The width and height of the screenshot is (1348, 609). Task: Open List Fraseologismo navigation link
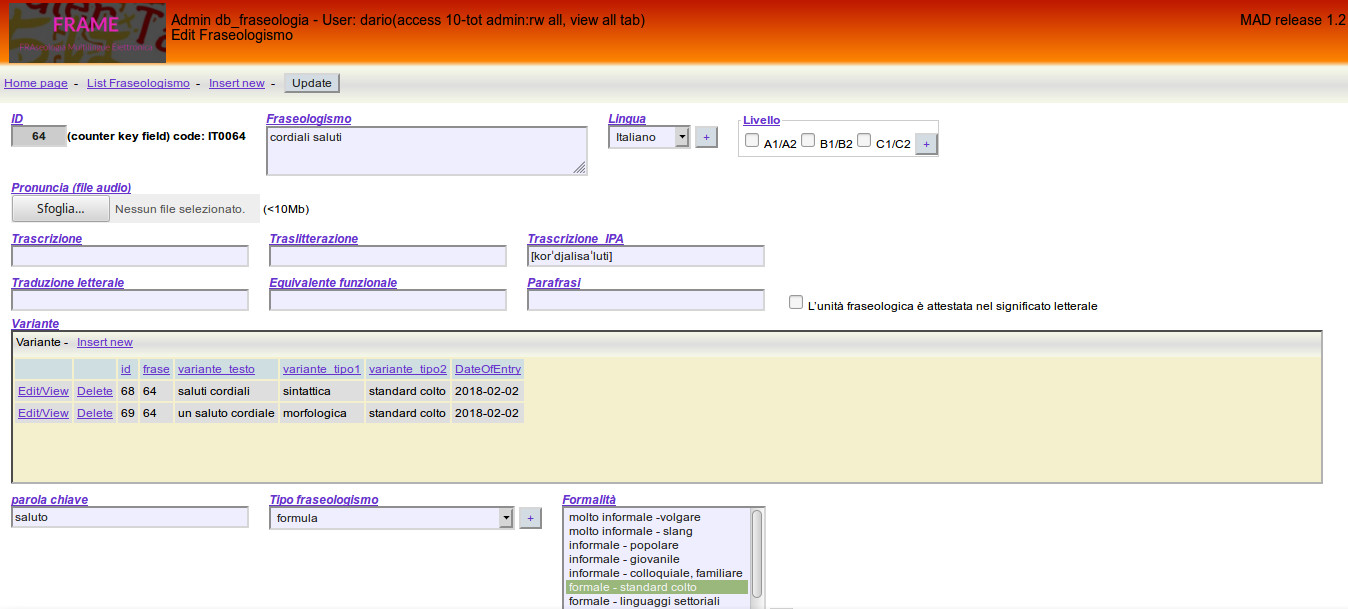[138, 83]
